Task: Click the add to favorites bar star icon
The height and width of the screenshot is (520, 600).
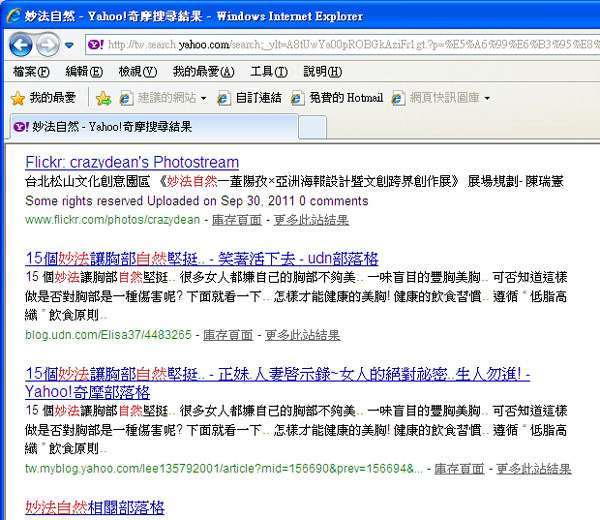Action: tap(103, 98)
